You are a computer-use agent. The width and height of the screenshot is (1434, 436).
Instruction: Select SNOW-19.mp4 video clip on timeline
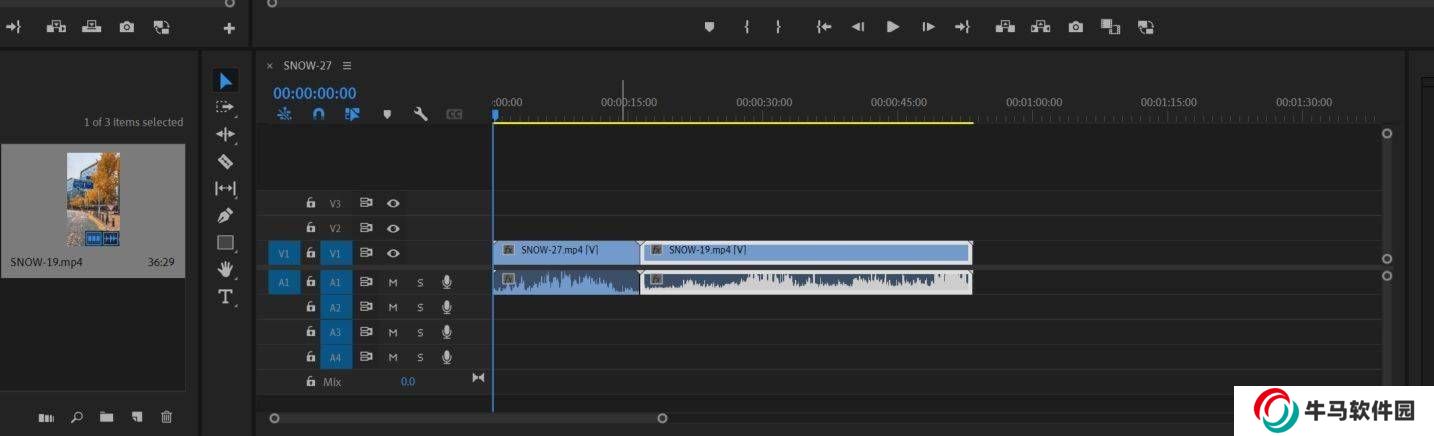806,251
